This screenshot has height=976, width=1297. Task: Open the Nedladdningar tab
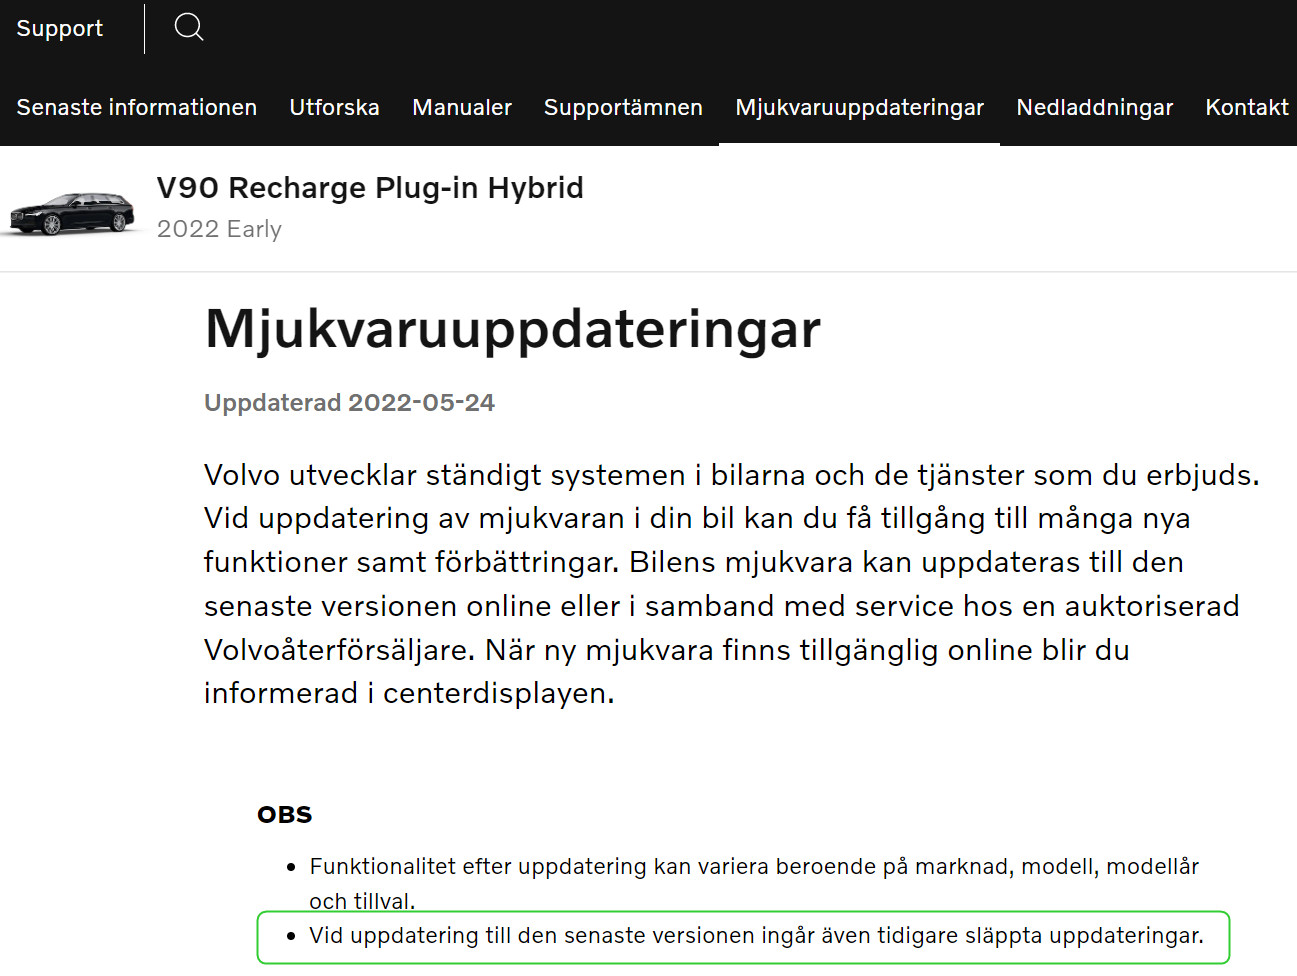[1095, 107]
